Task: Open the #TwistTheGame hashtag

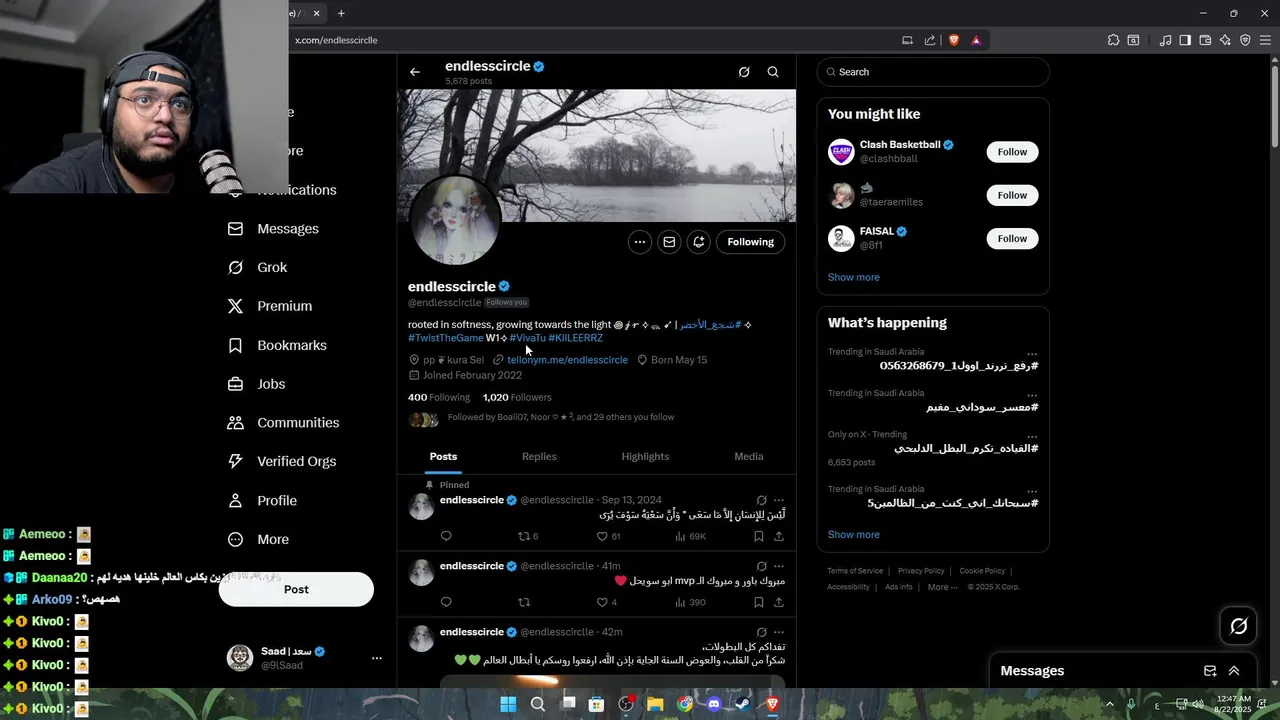Action: pos(446,338)
